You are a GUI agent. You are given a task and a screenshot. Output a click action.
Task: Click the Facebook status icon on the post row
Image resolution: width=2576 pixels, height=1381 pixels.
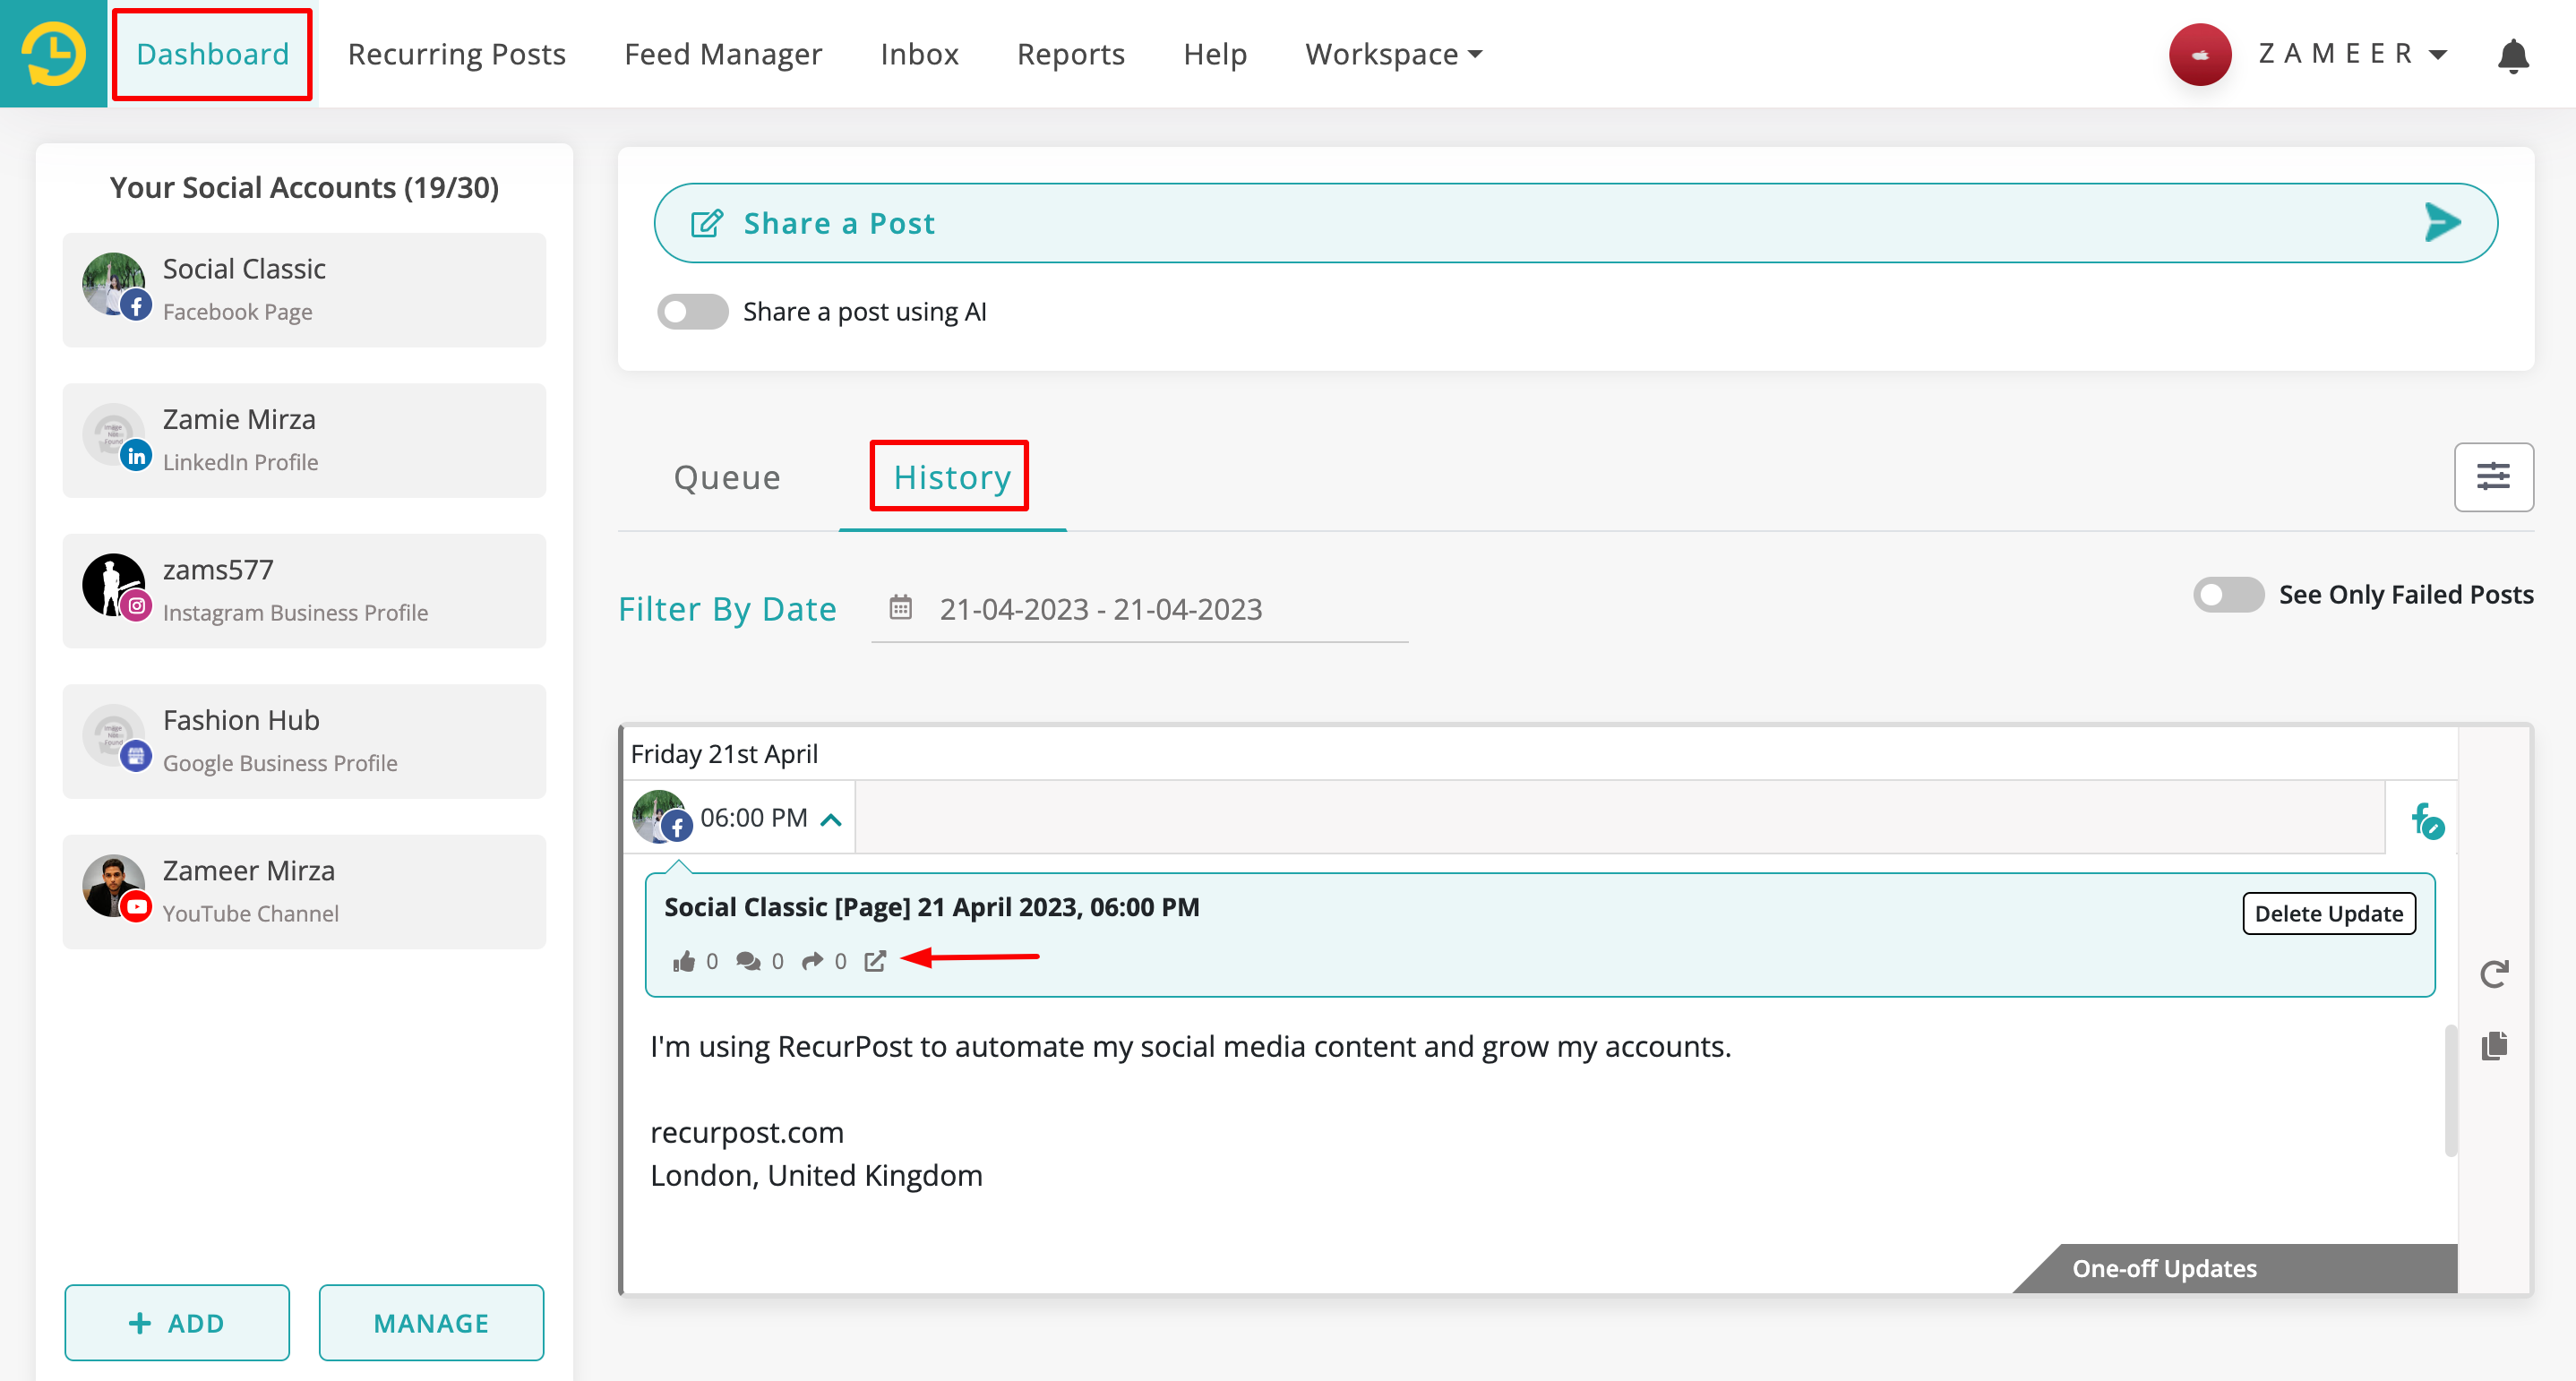click(x=2427, y=820)
